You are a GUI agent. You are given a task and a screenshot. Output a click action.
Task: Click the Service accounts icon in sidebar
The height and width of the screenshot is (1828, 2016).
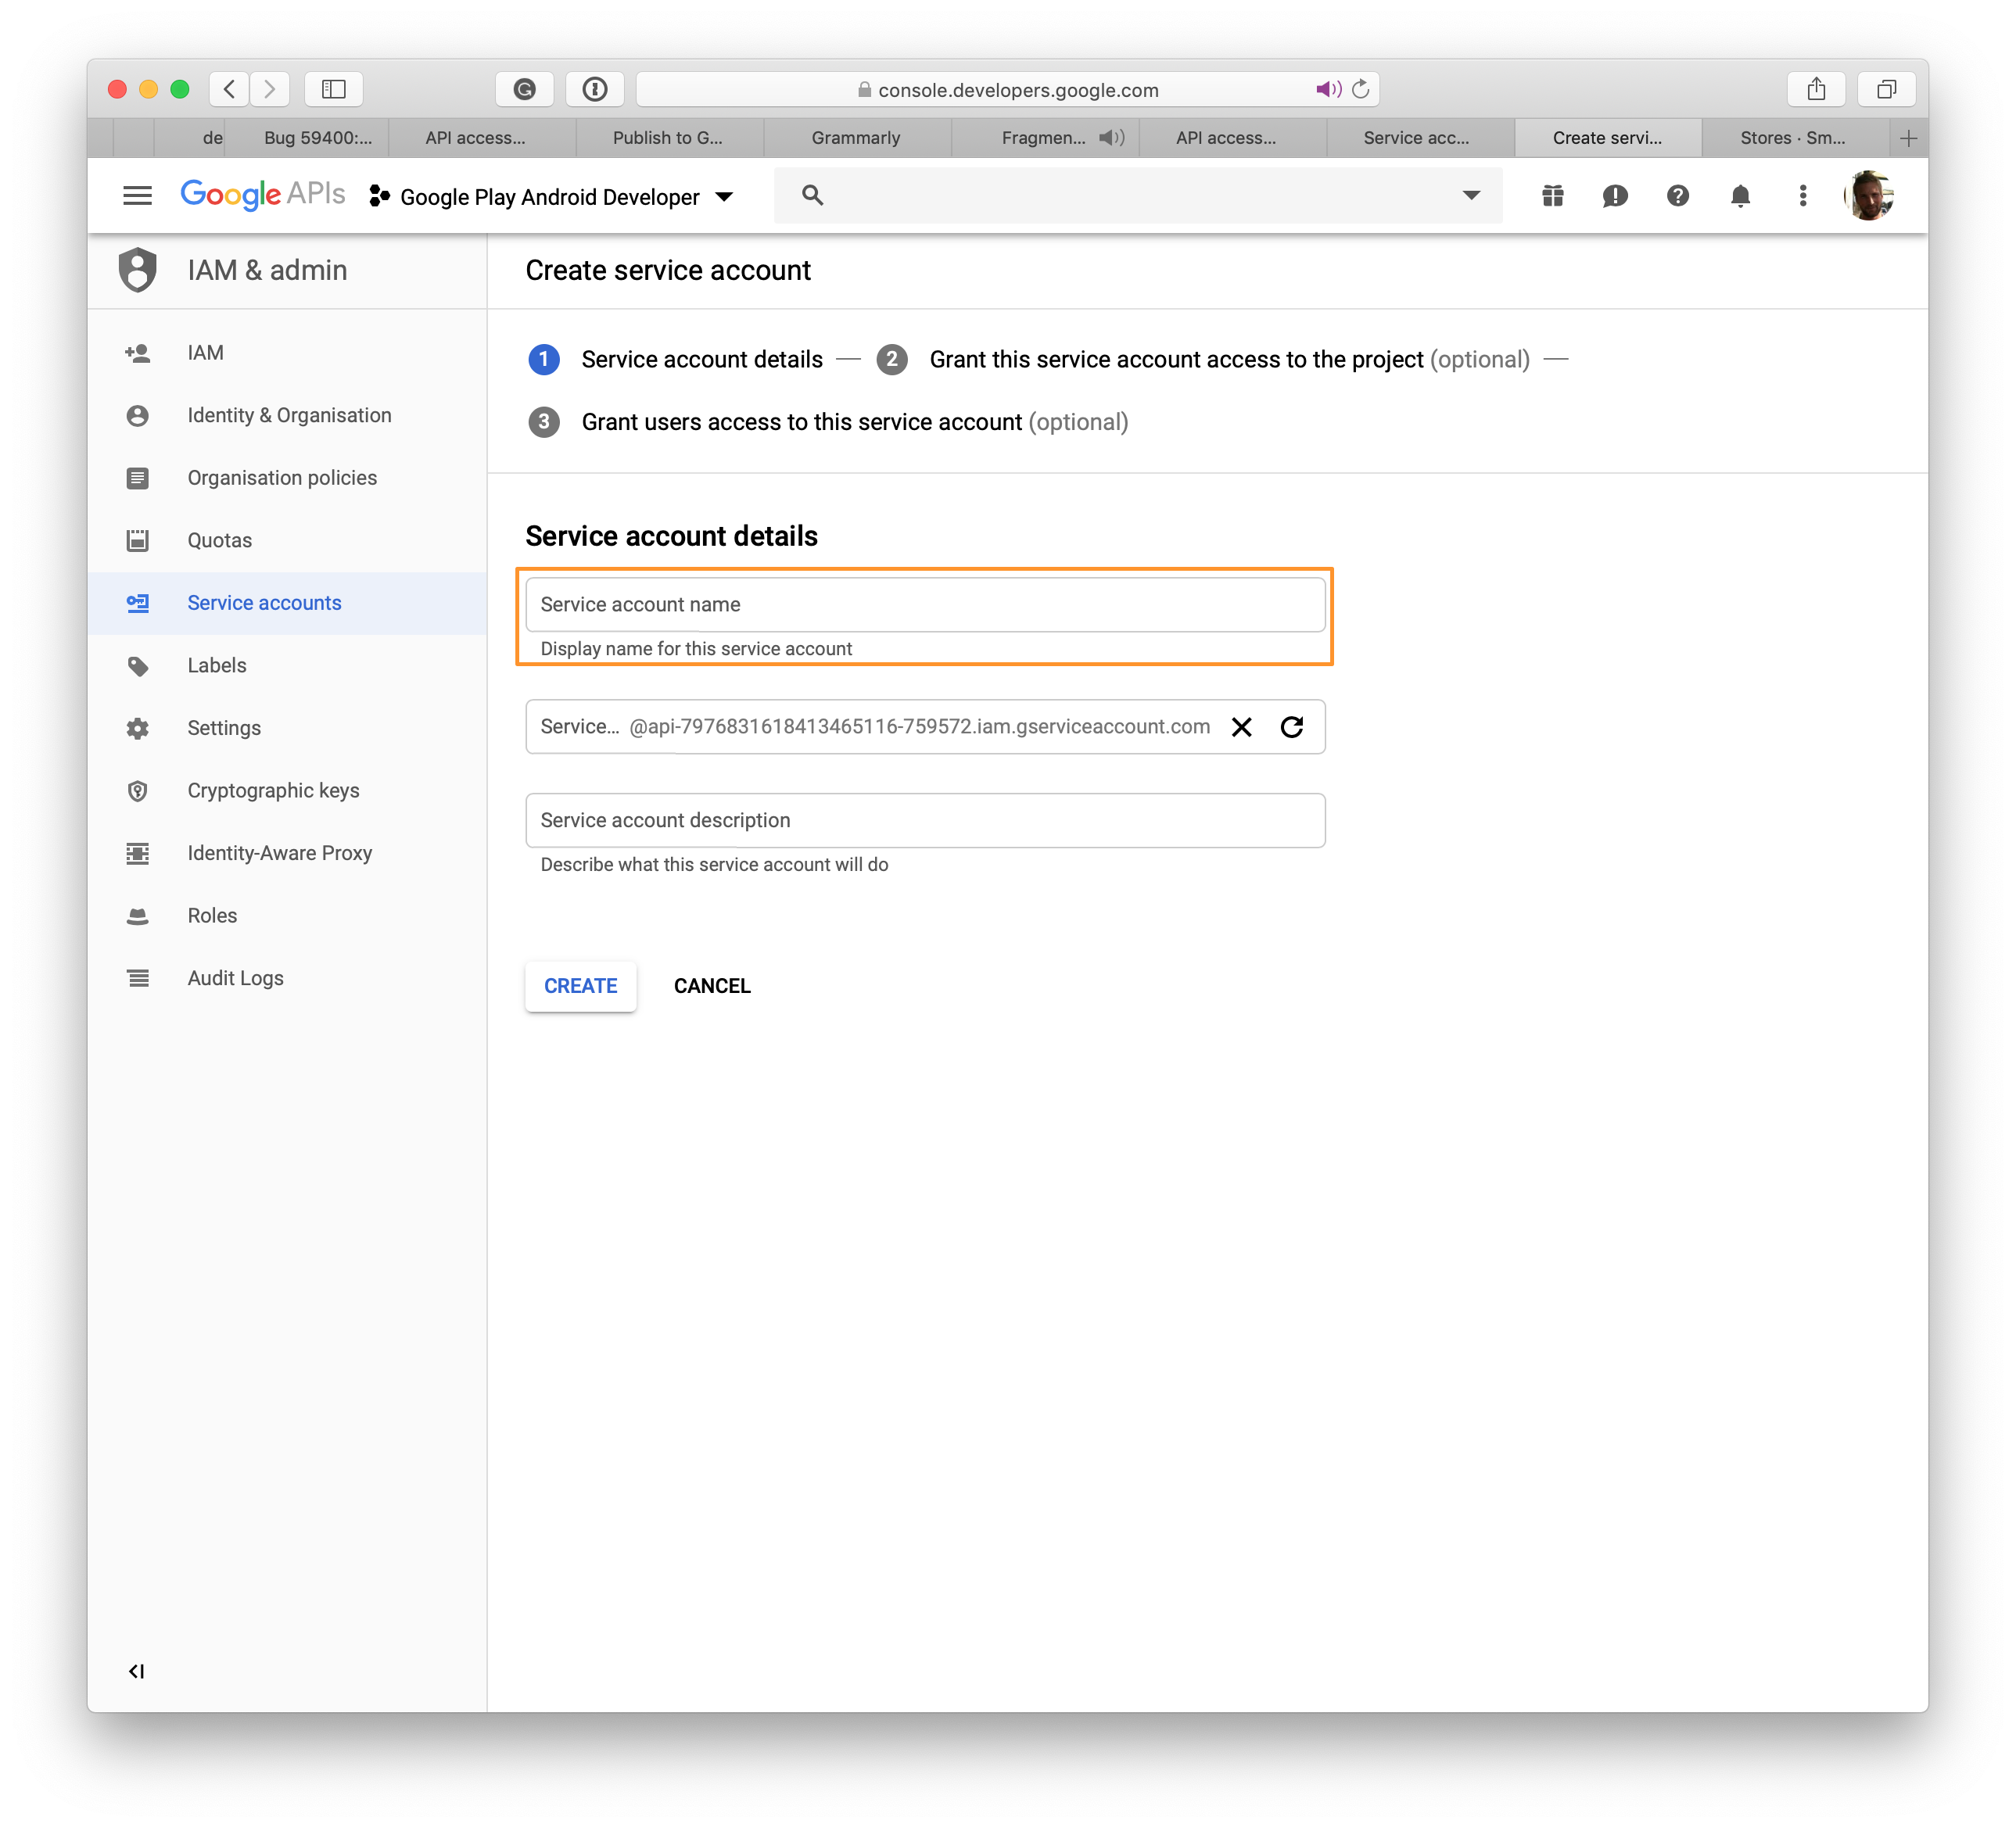[x=141, y=602]
